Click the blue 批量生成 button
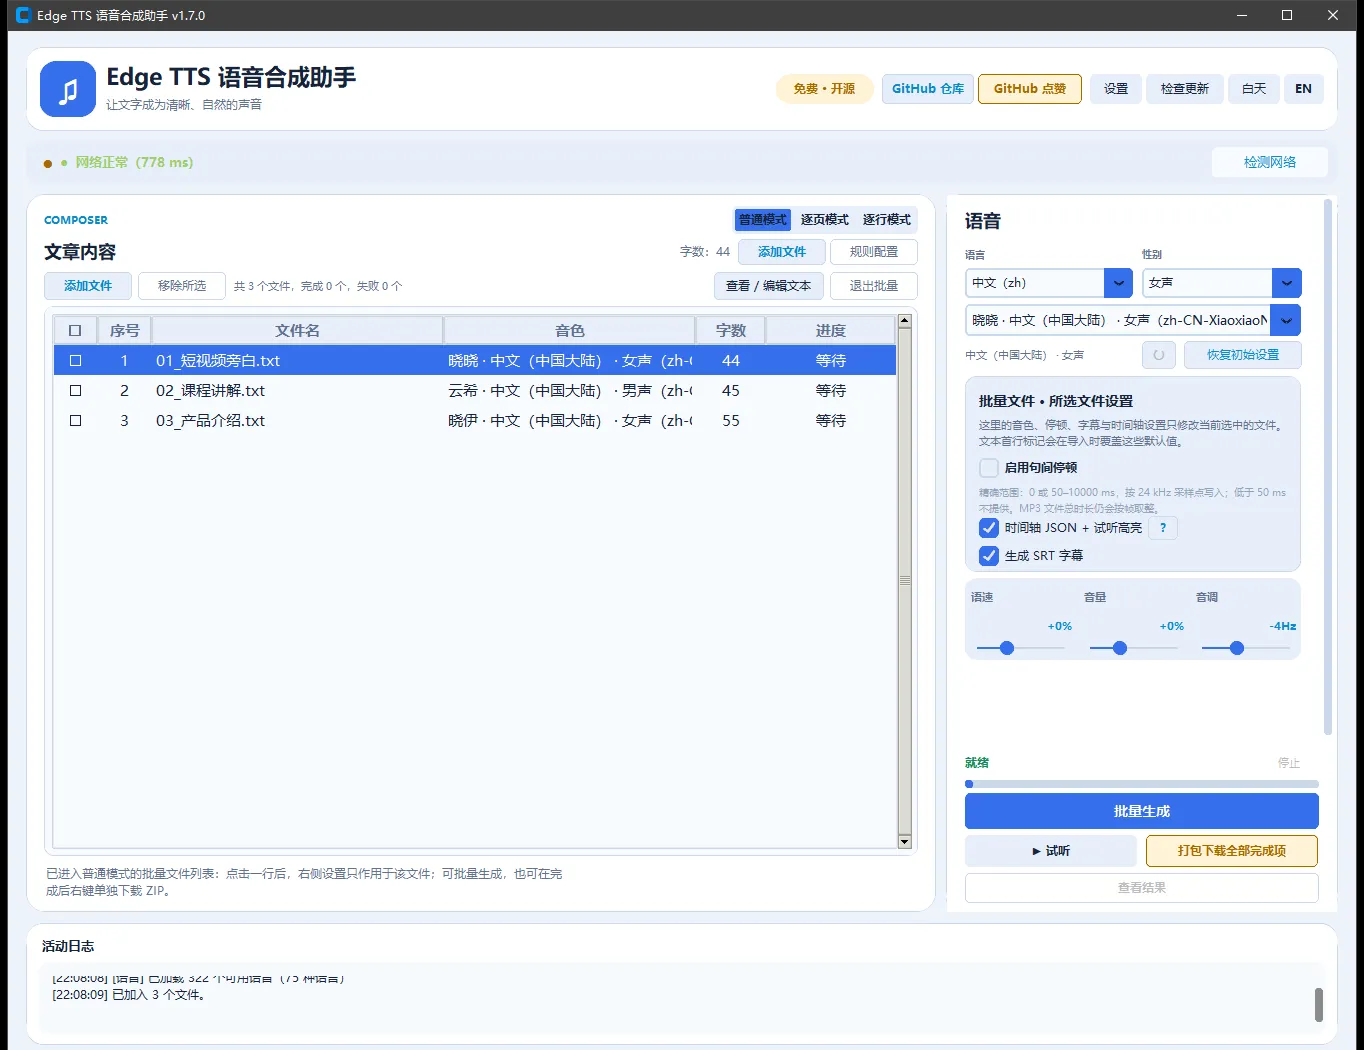 point(1142,811)
